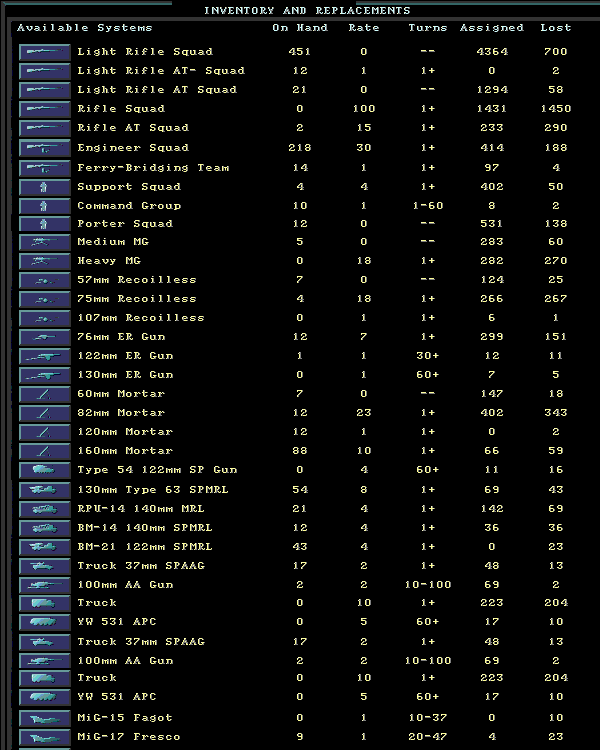Image resolution: width=600 pixels, height=750 pixels.
Task: Click Assigned value 531 for Porter Squad
Action: pyautogui.click(x=492, y=223)
